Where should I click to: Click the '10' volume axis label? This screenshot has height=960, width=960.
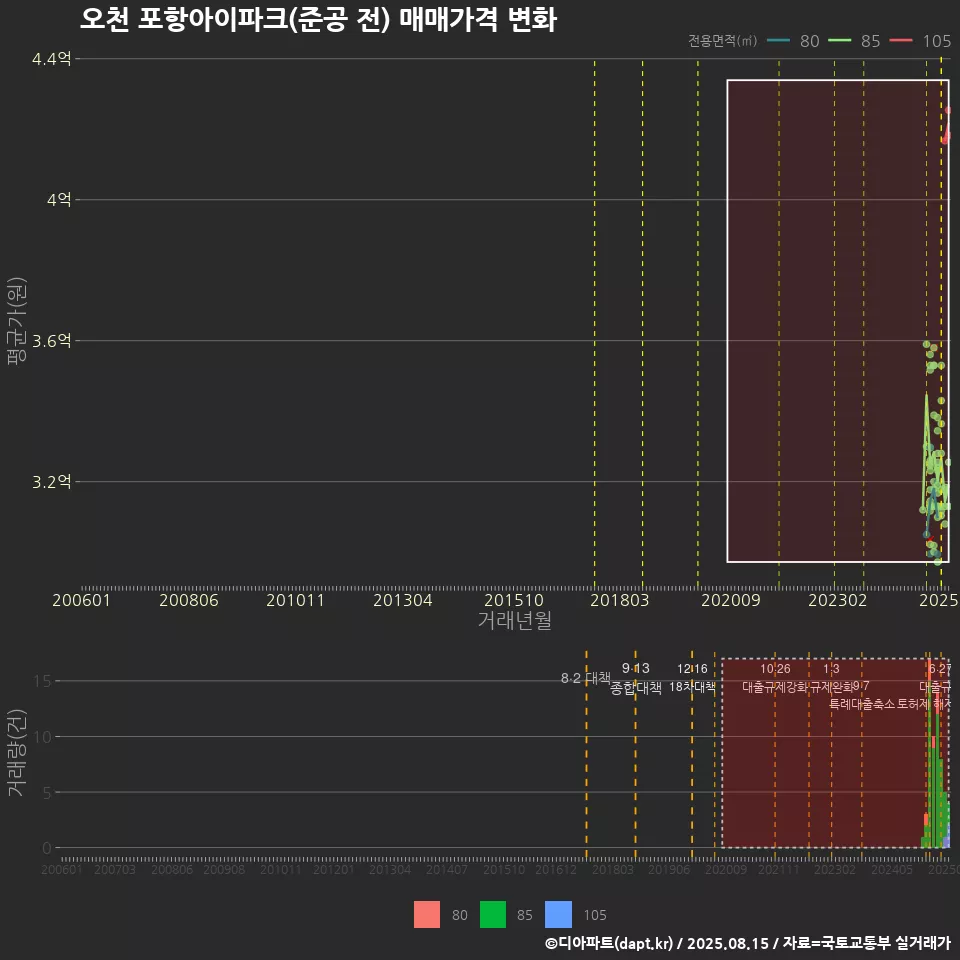[43, 737]
